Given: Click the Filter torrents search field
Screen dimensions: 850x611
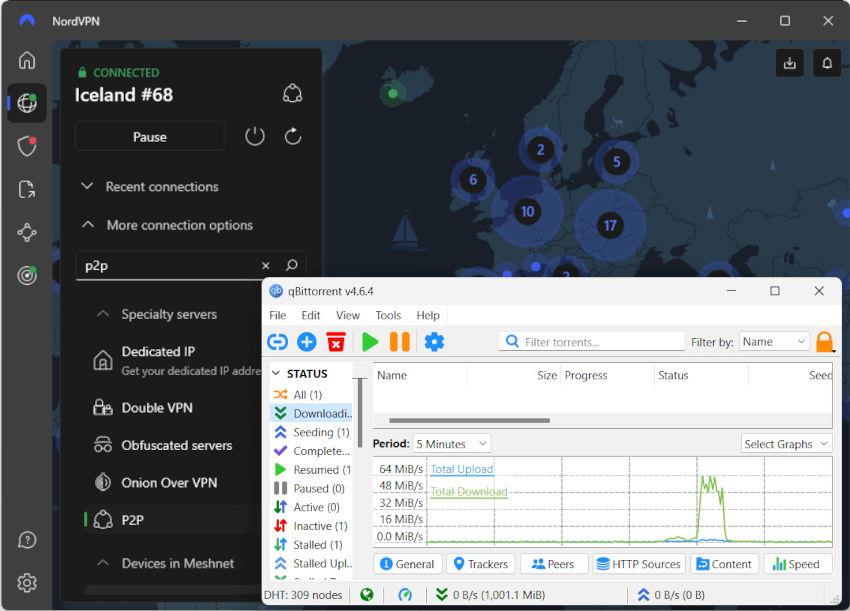Looking at the screenshot, I should [591, 342].
